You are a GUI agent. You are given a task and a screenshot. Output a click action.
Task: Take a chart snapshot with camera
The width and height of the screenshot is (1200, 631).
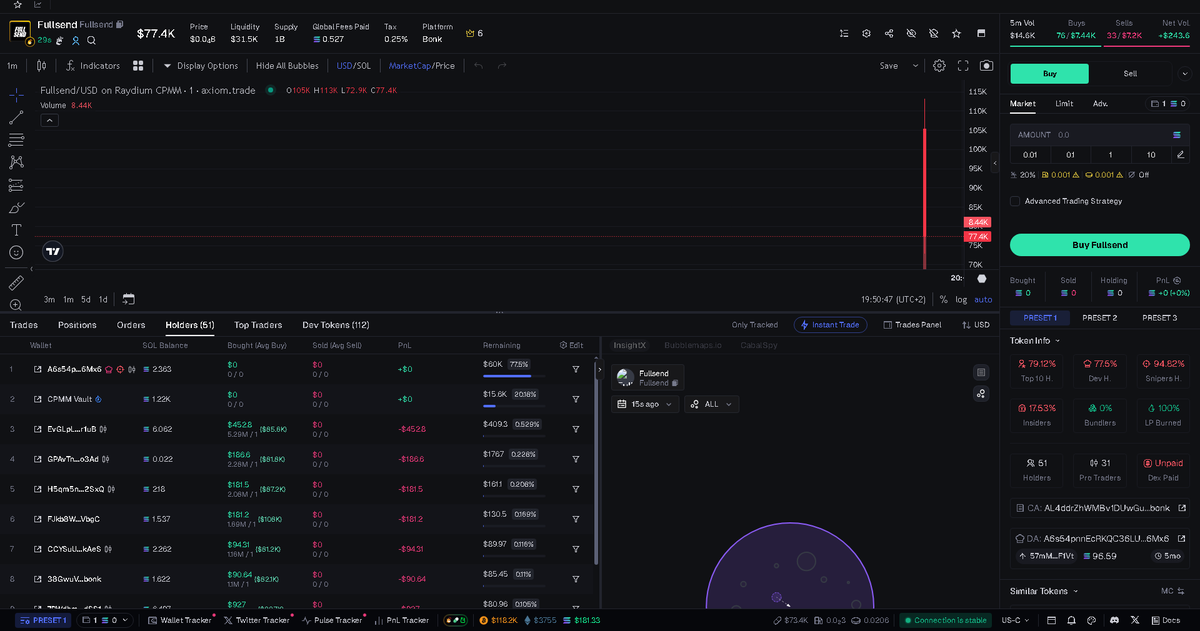tap(987, 66)
